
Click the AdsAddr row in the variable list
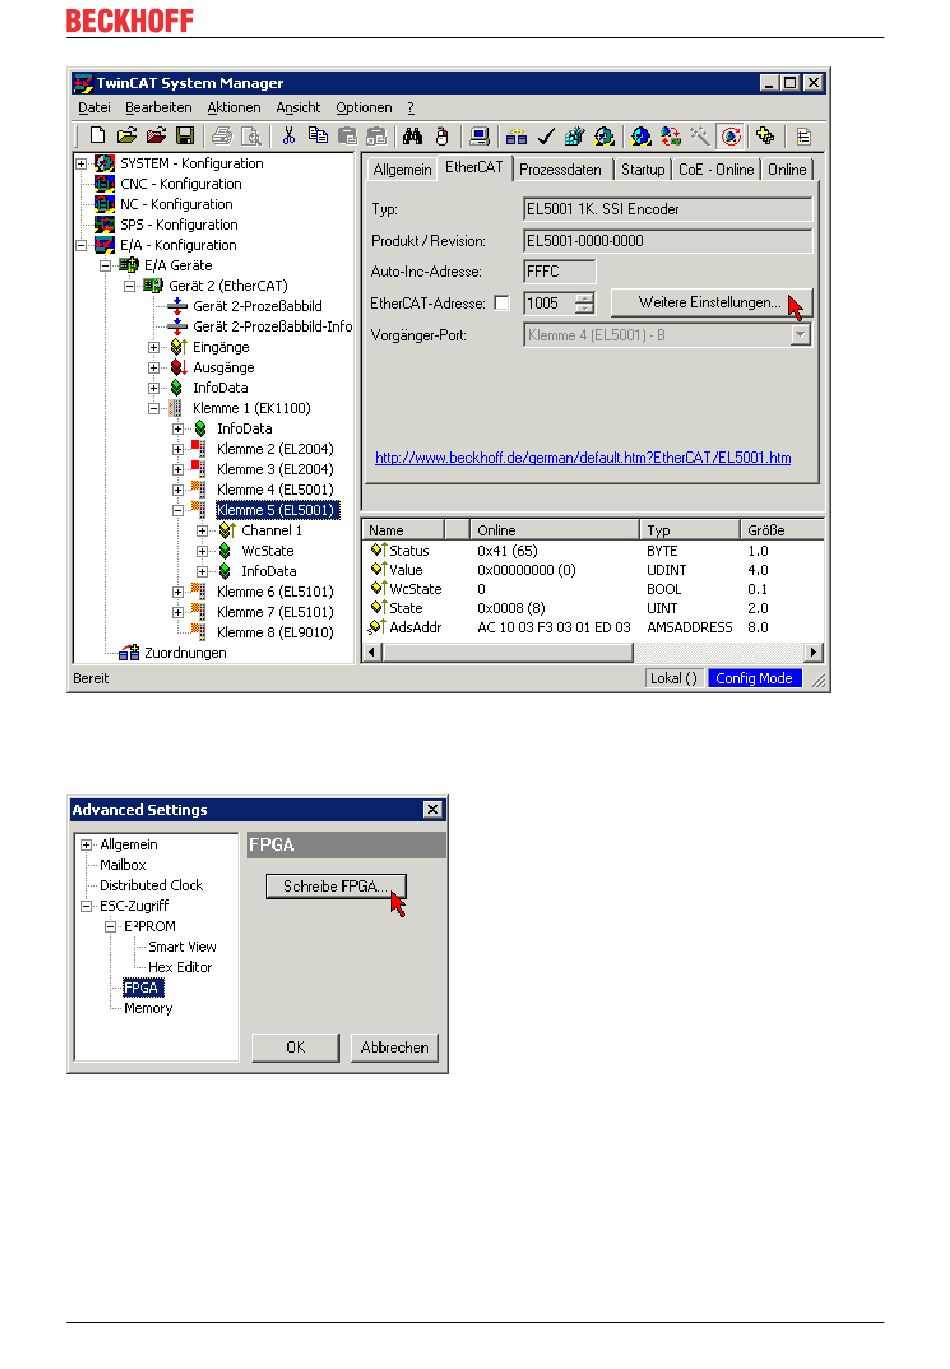pos(593,627)
